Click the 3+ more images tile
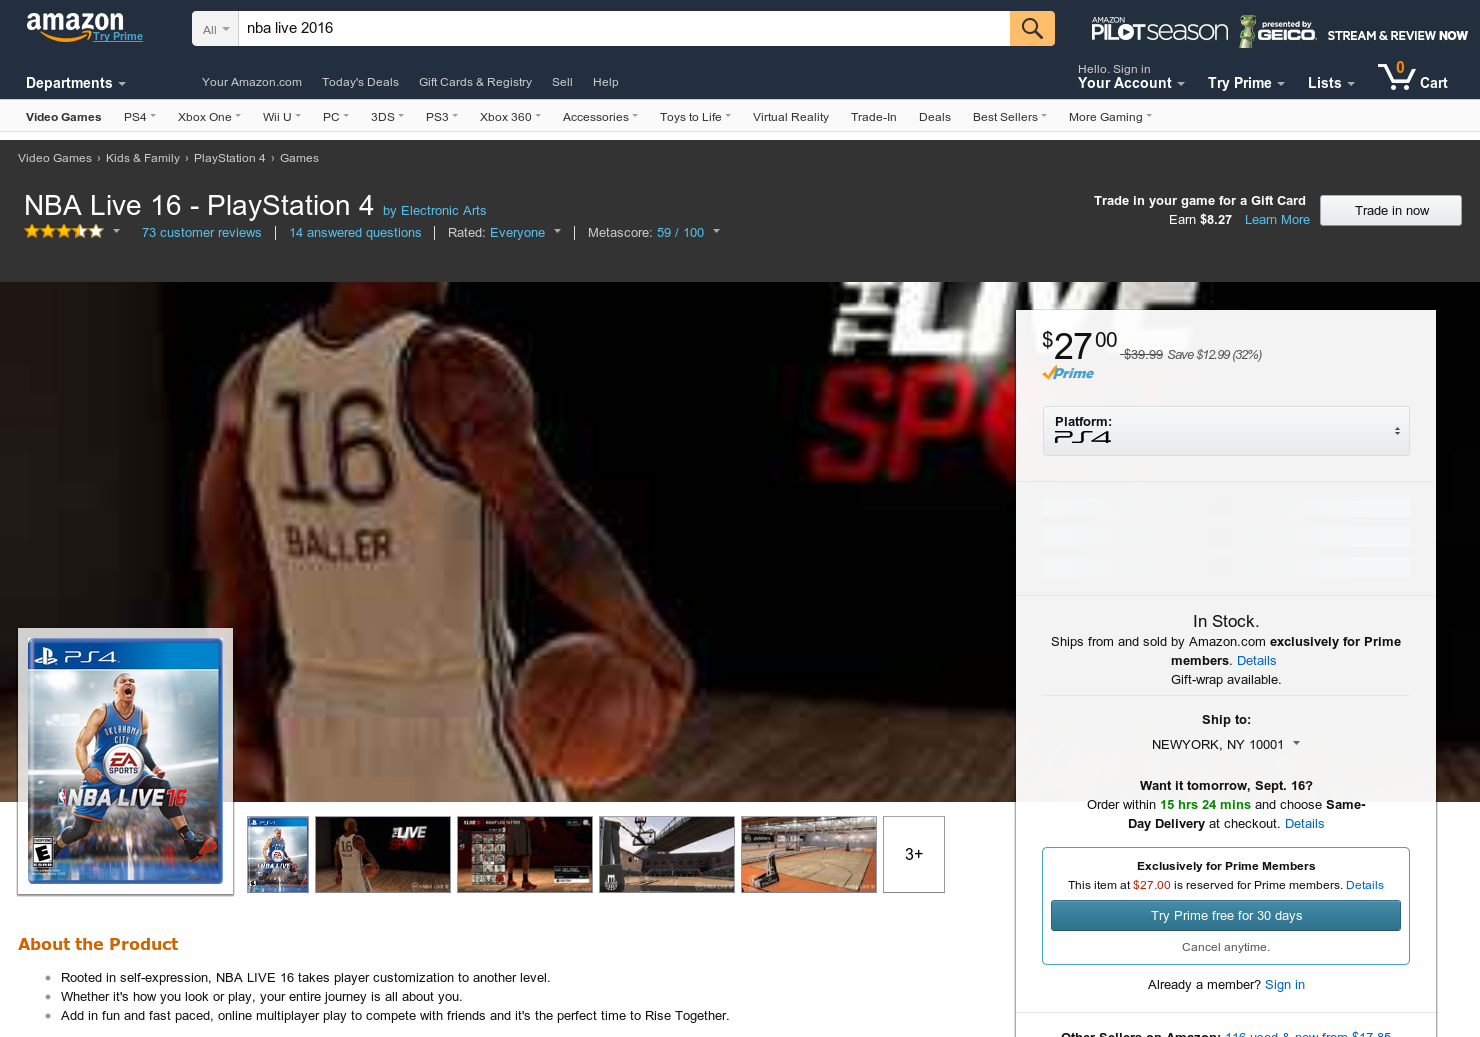This screenshot has height=1037, width=1480. coord(914,854)
